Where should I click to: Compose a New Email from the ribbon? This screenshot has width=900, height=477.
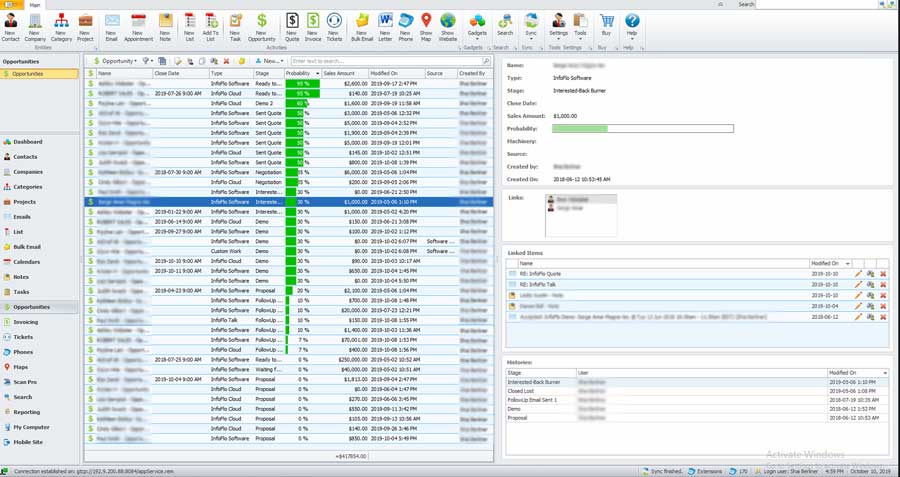coord(111,27)
